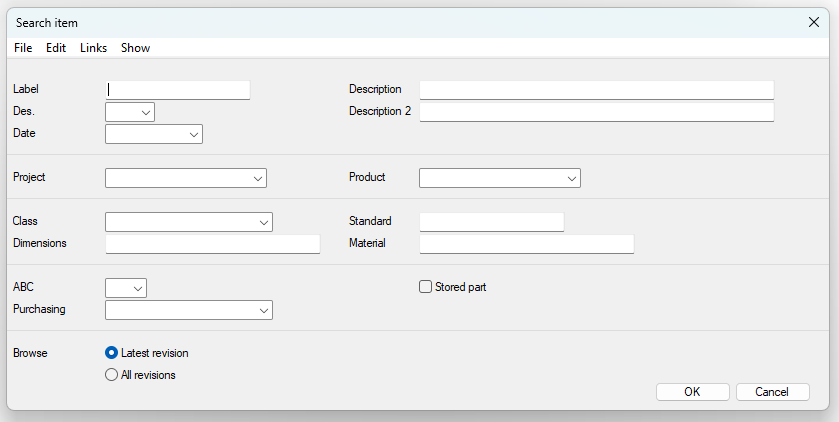
Task: Focus the Label text field
Action: [177, 90]
